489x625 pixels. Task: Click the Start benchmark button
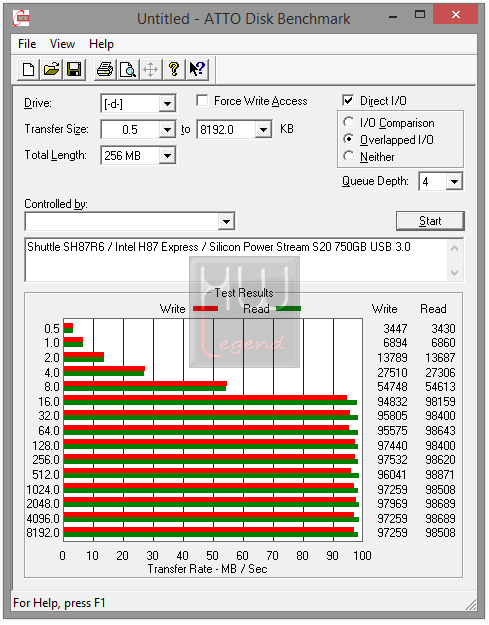(430, 221)
